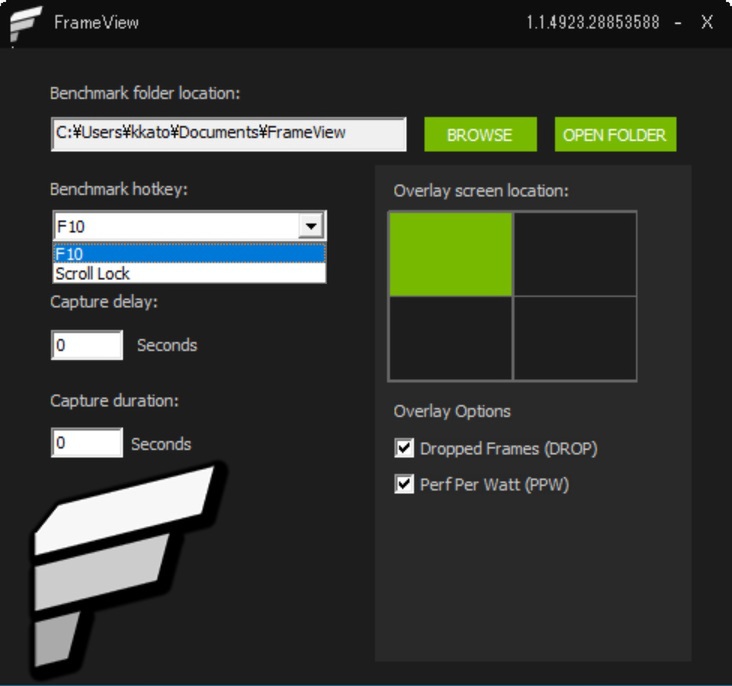Screen dimensions: 732x686
Task: Click the Capture delay seconds field
Action: point(87,345)
